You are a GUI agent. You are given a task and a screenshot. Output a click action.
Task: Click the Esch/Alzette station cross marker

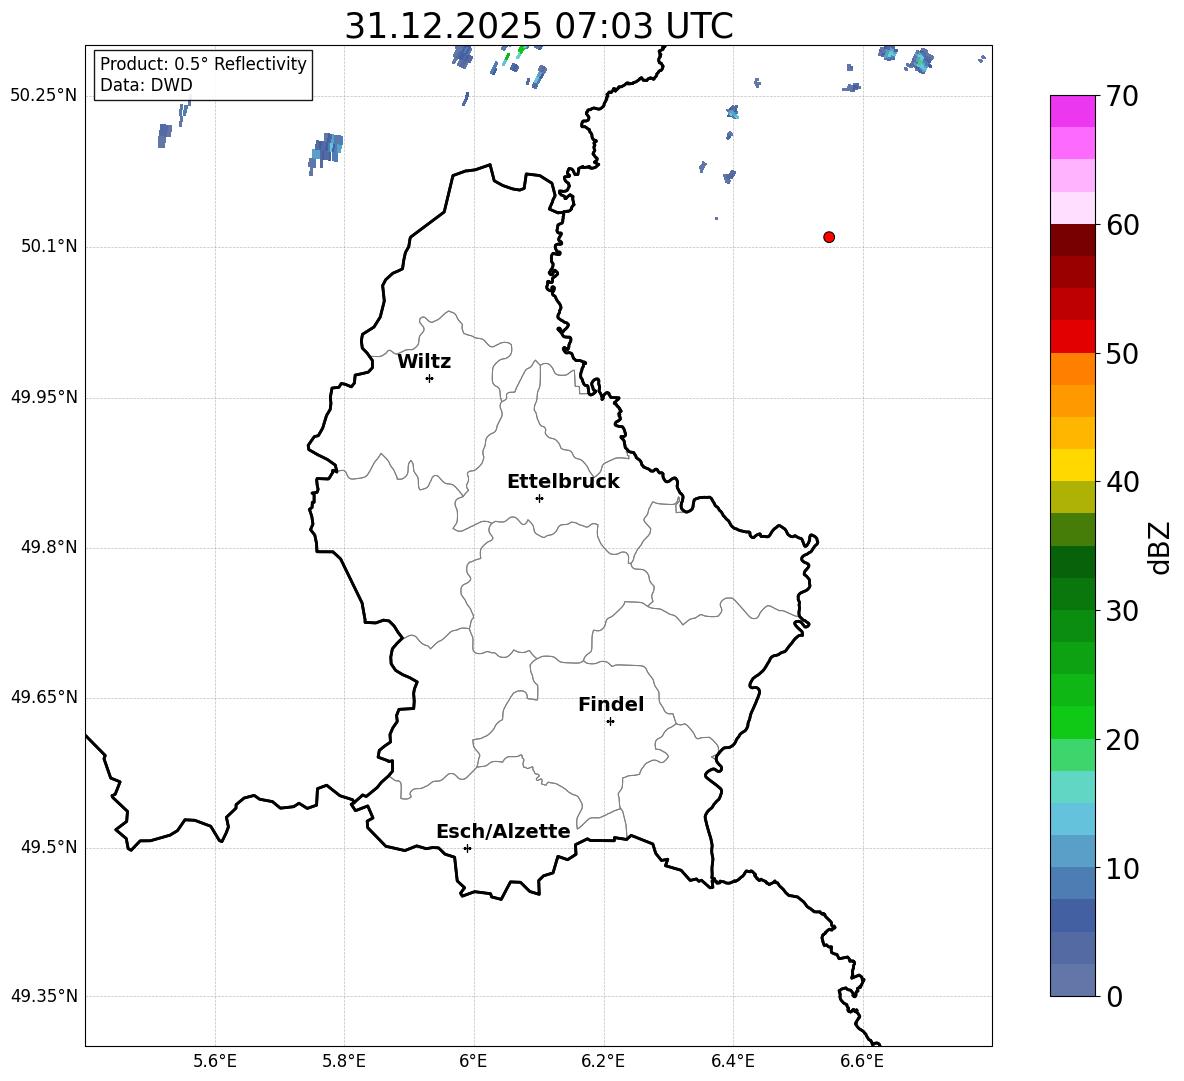pos(467,848)
